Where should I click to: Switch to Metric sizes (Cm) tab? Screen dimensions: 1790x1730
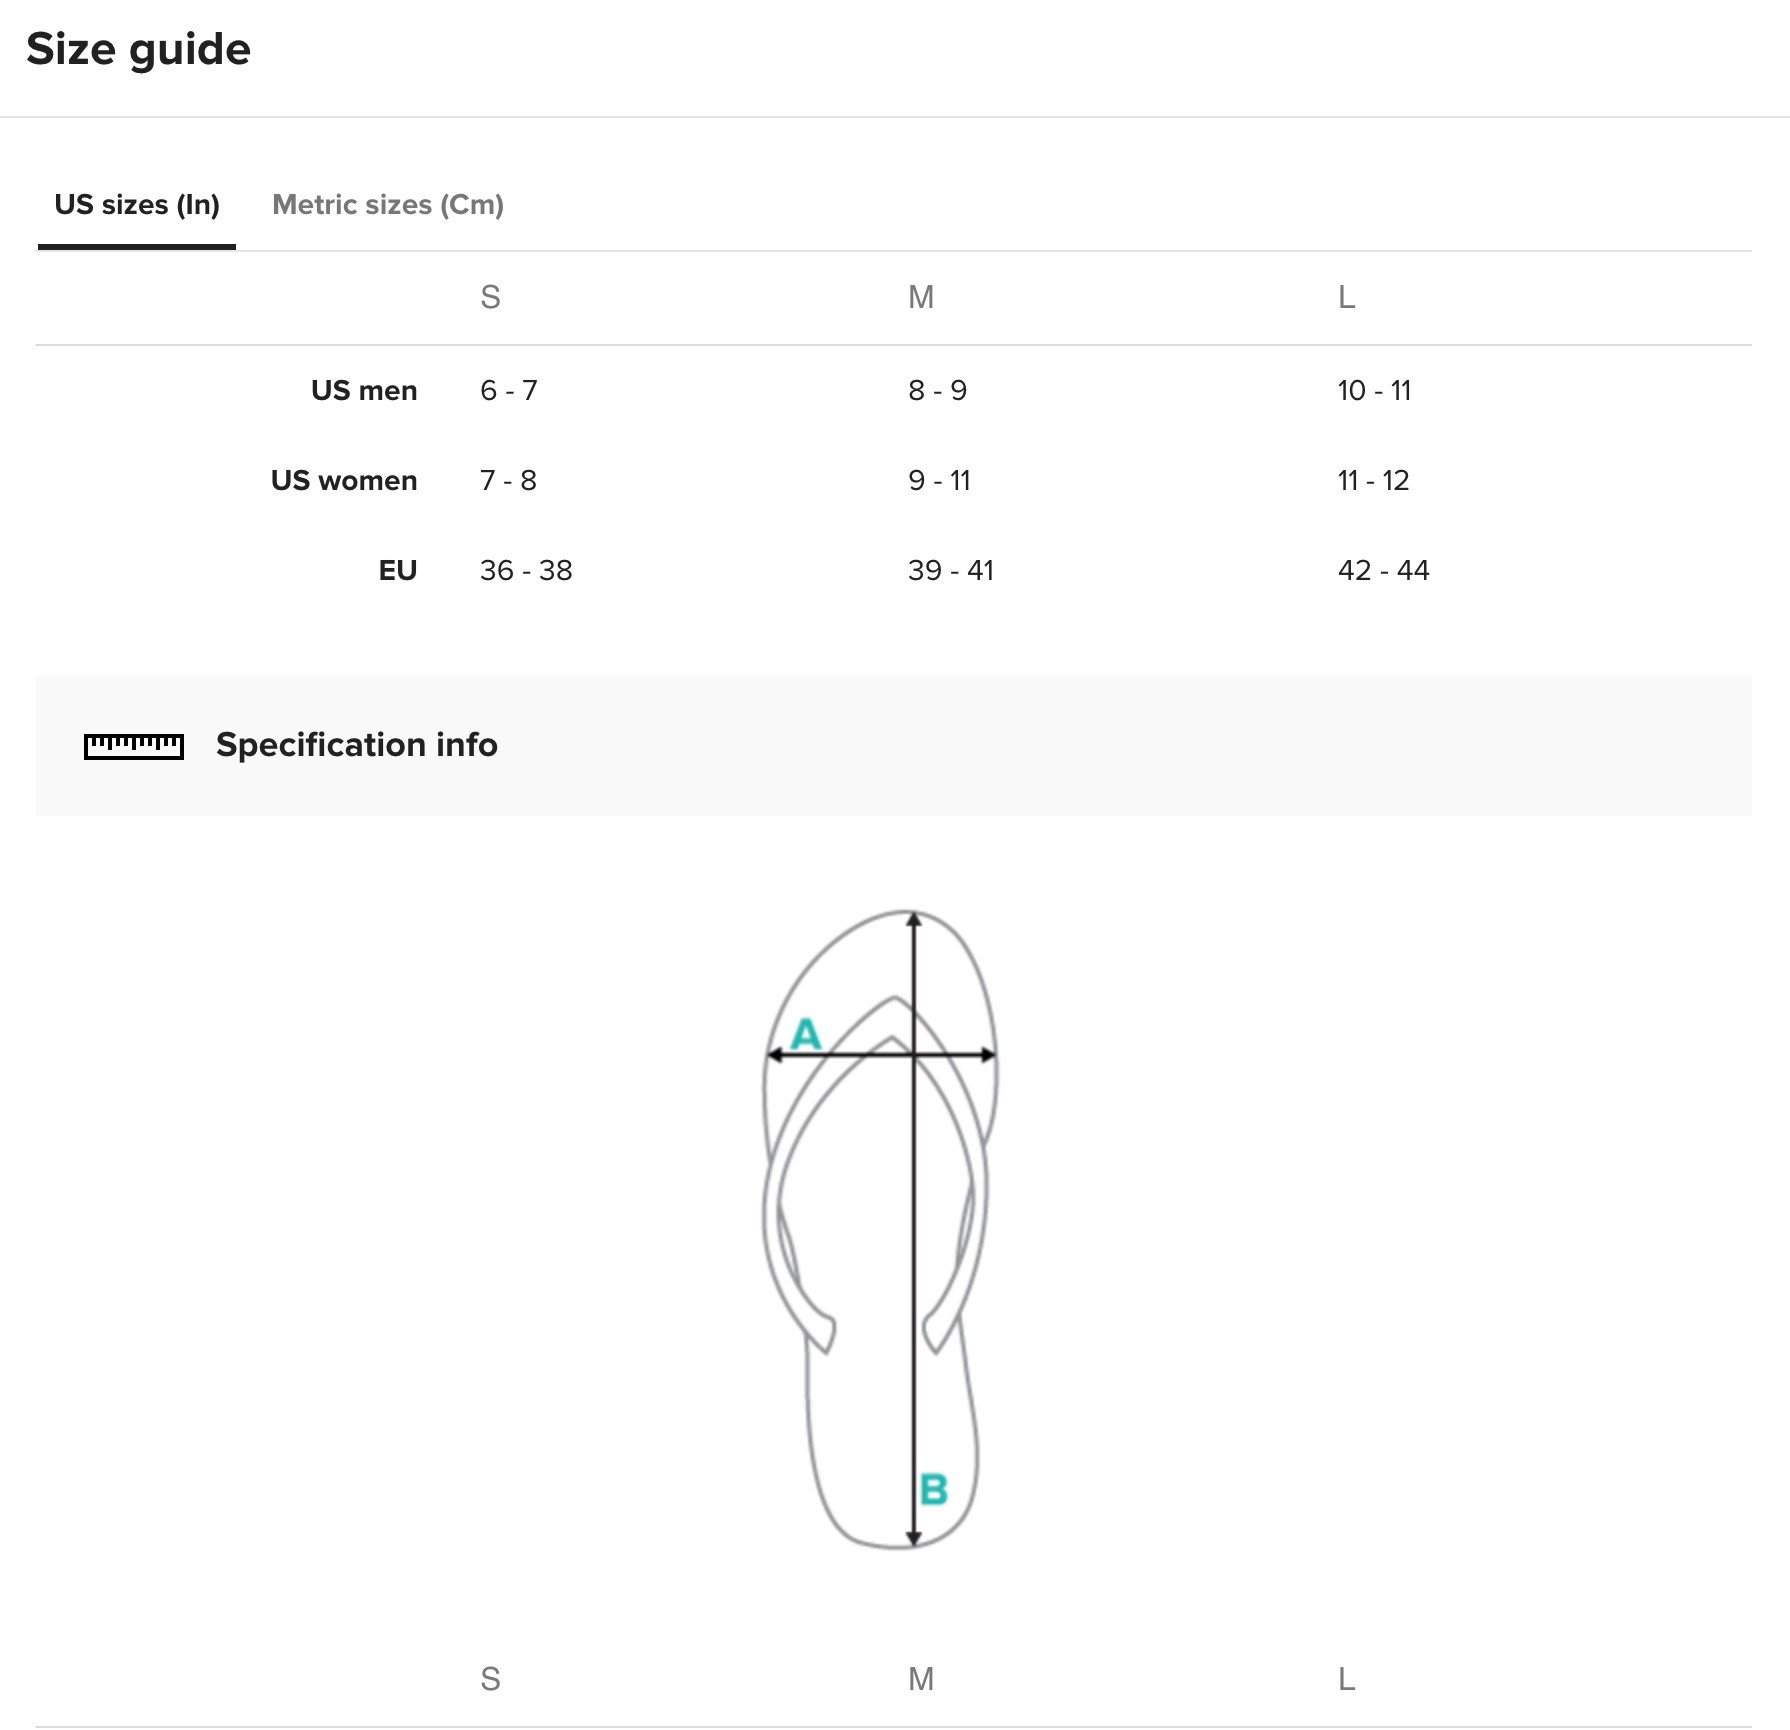point(388,205)
